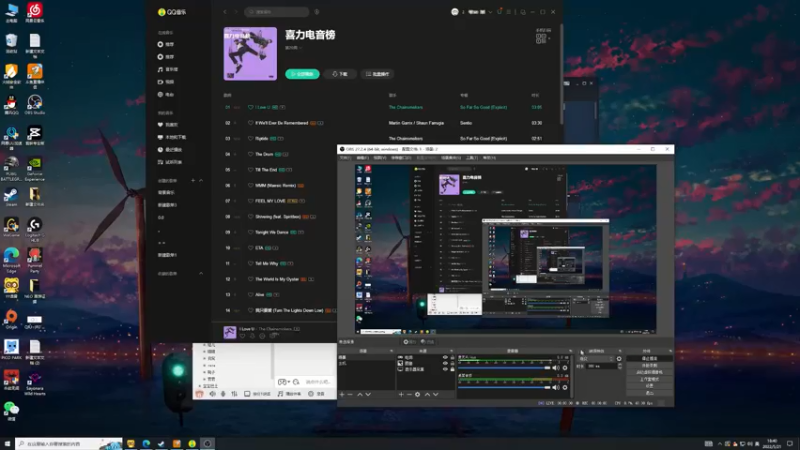
Task: Like the song Till The End with heart icon
Action: (251, 170)
